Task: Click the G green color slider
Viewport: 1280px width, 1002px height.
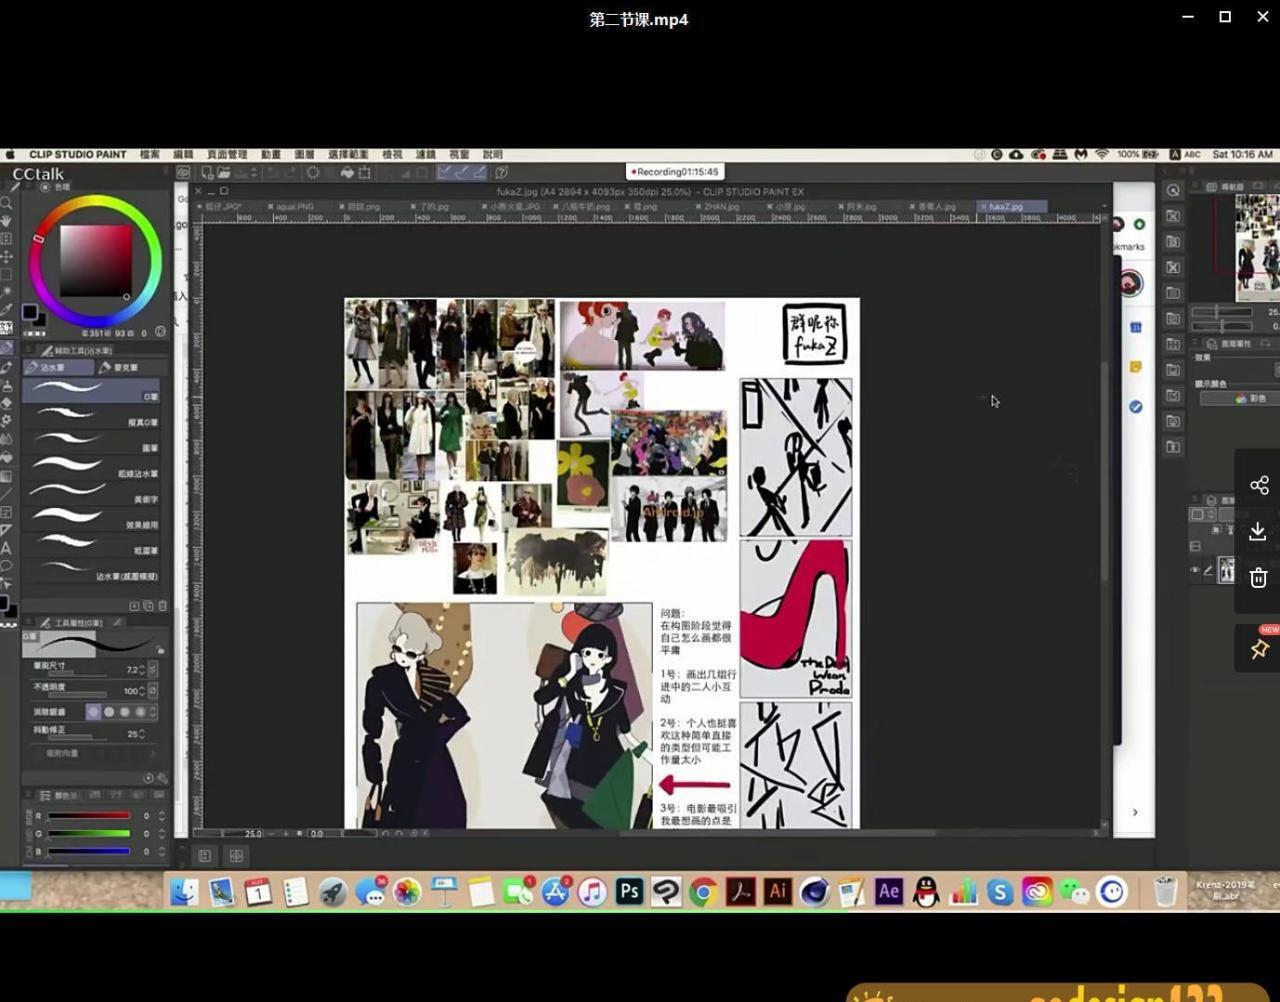Action: pyautogui.click(x=89, y=833)
